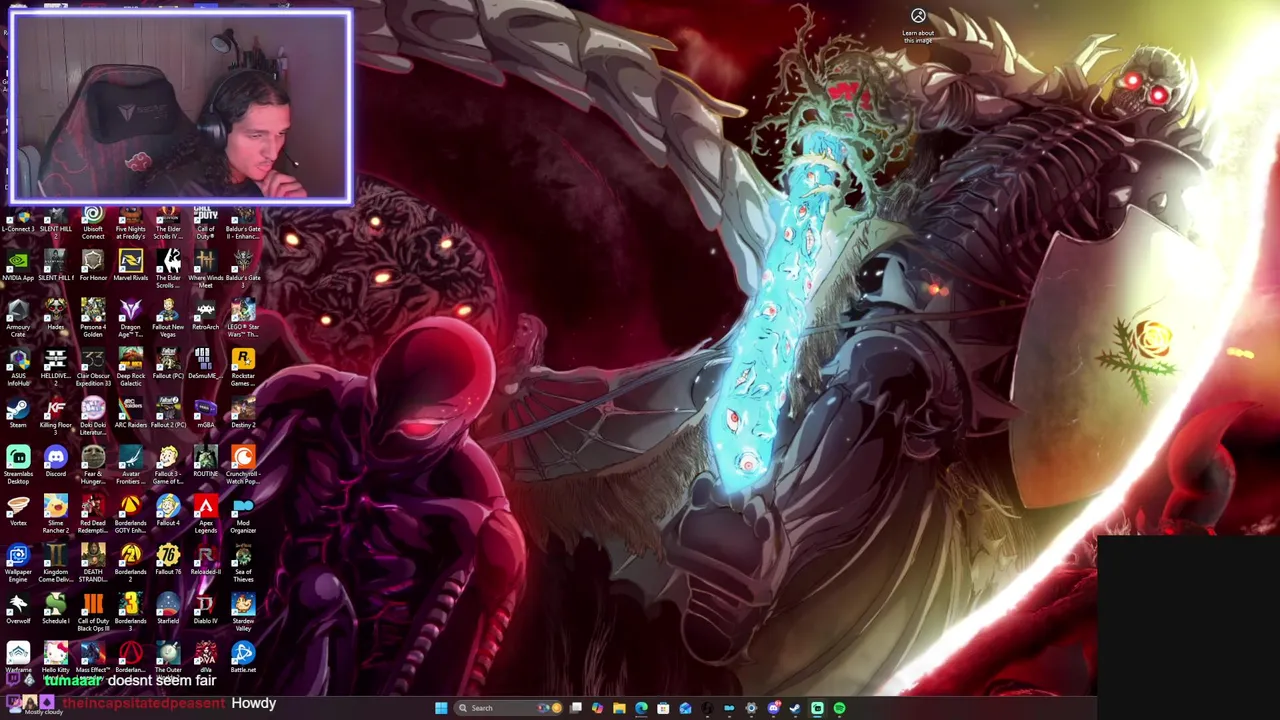Open the Steam desktop shortcut
1280x720 pixels.
[18, 413]
